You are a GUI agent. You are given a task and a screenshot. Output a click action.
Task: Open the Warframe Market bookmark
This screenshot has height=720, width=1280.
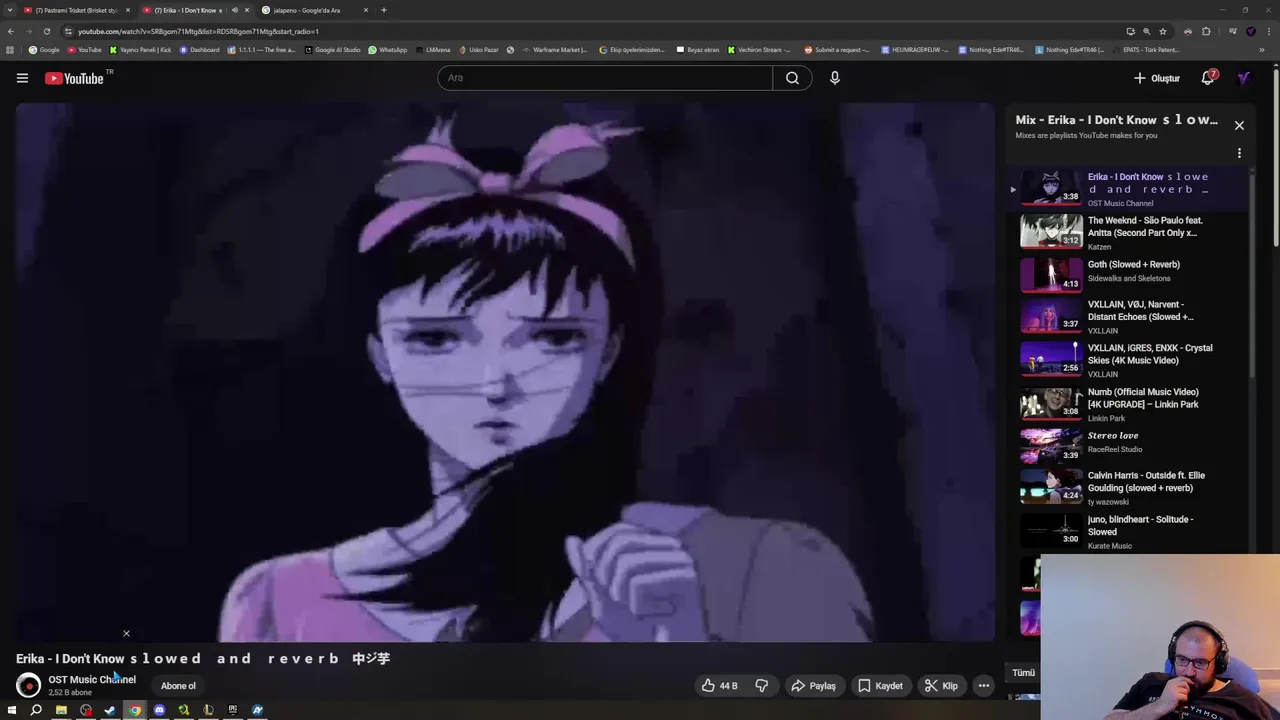tap(555, 50)
